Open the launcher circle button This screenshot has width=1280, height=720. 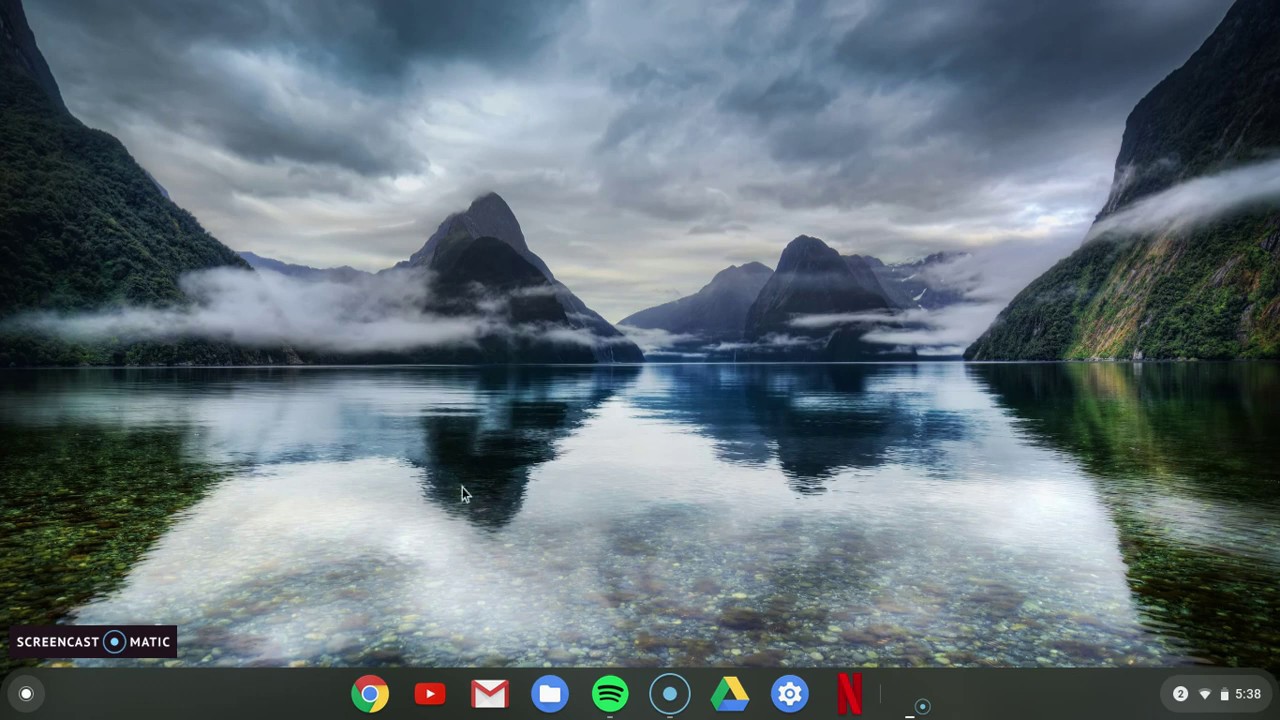[26, 694]
